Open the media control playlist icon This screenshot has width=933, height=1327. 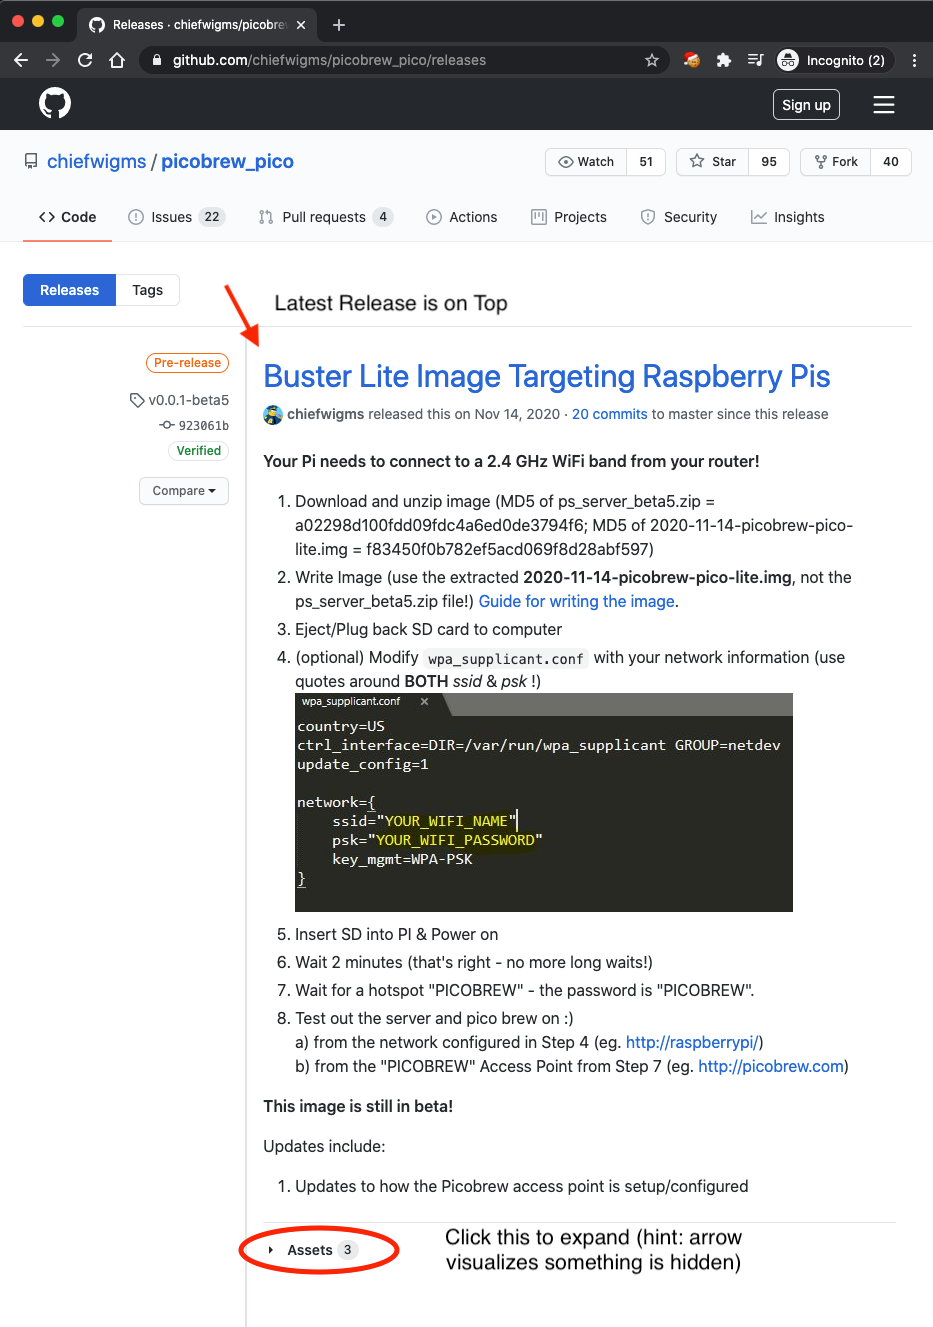coord(756,60)
